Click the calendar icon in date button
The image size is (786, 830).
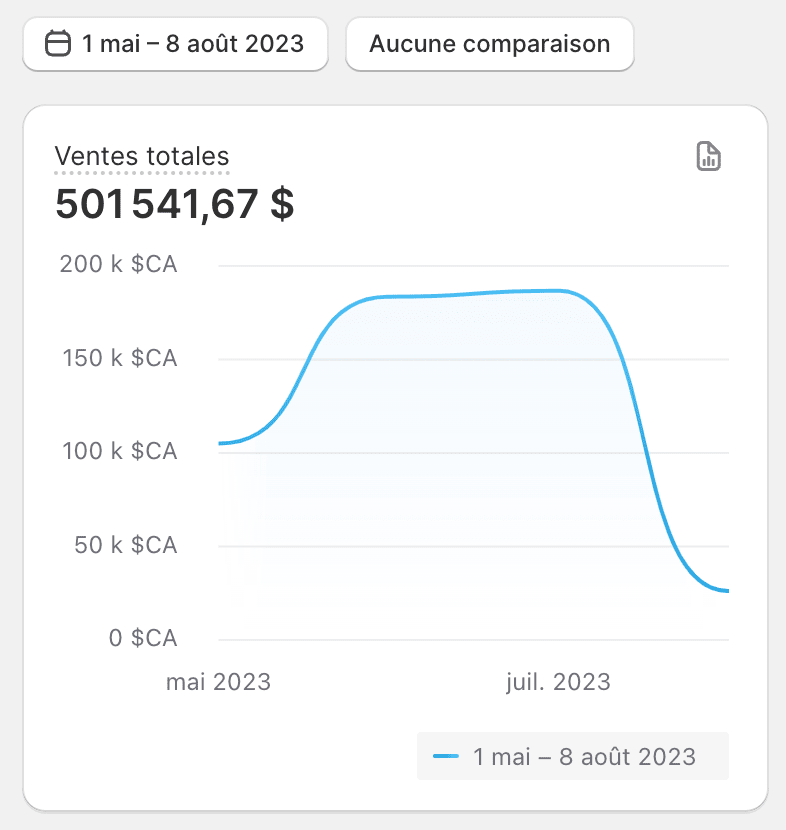59,44
